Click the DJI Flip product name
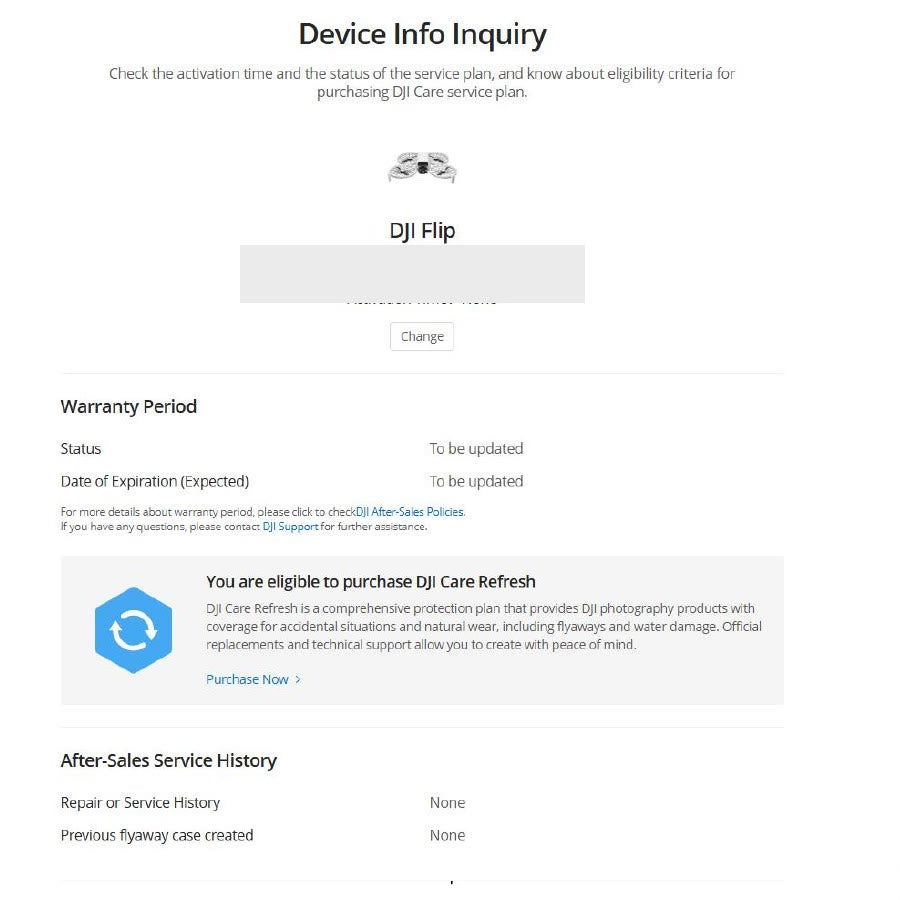 422,231
